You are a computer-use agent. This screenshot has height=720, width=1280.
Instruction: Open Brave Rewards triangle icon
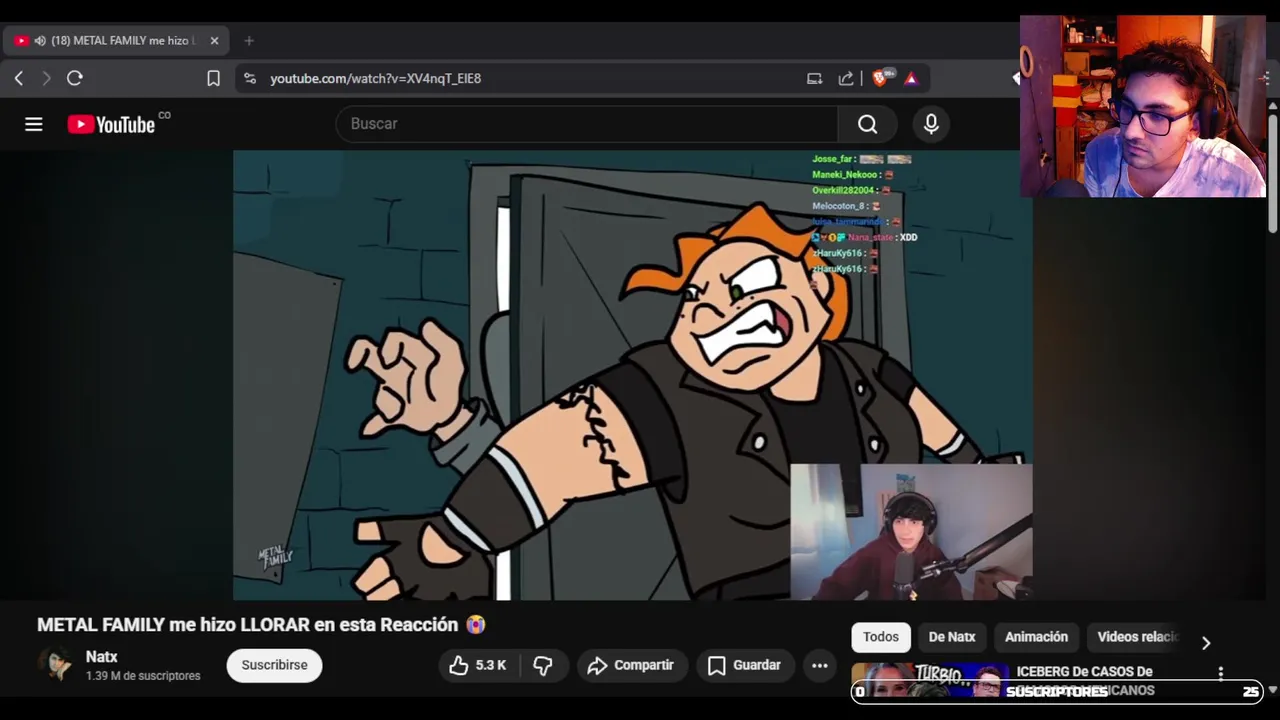(911, 78)
